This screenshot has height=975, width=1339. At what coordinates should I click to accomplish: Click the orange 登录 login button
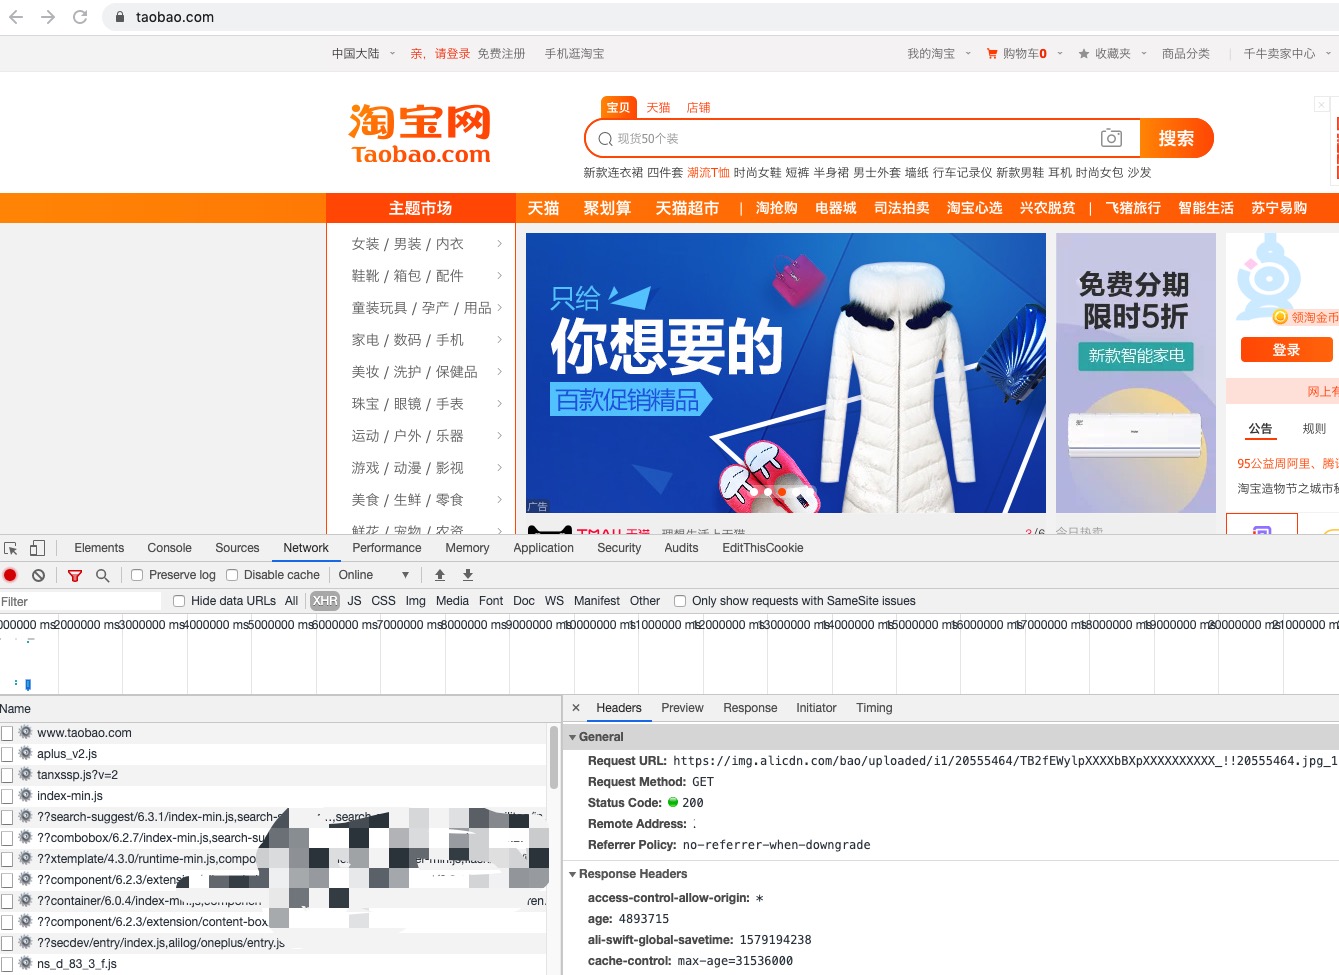tap(1286, 350)
